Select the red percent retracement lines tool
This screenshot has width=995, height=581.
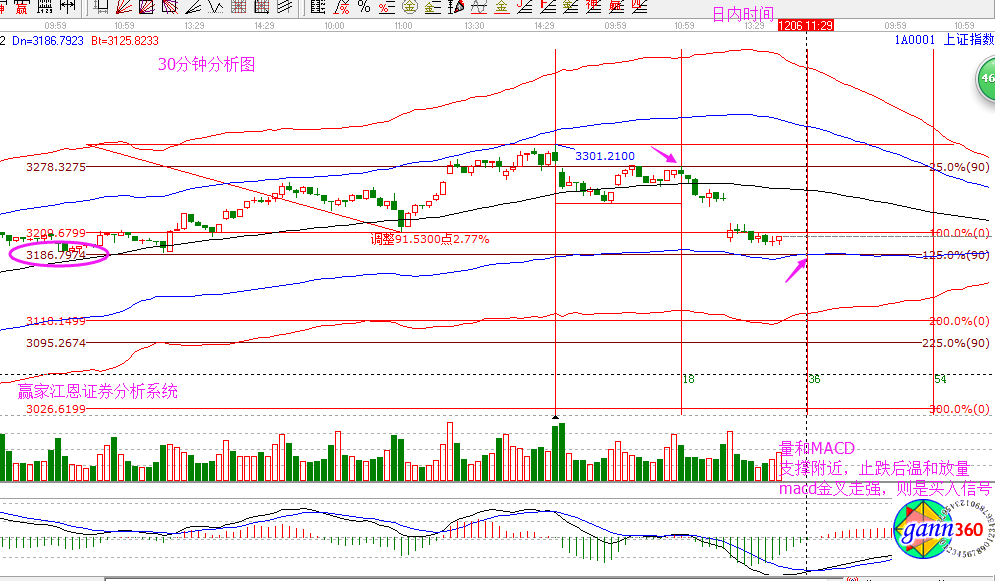pyautogui.click(x=386, y=7)
